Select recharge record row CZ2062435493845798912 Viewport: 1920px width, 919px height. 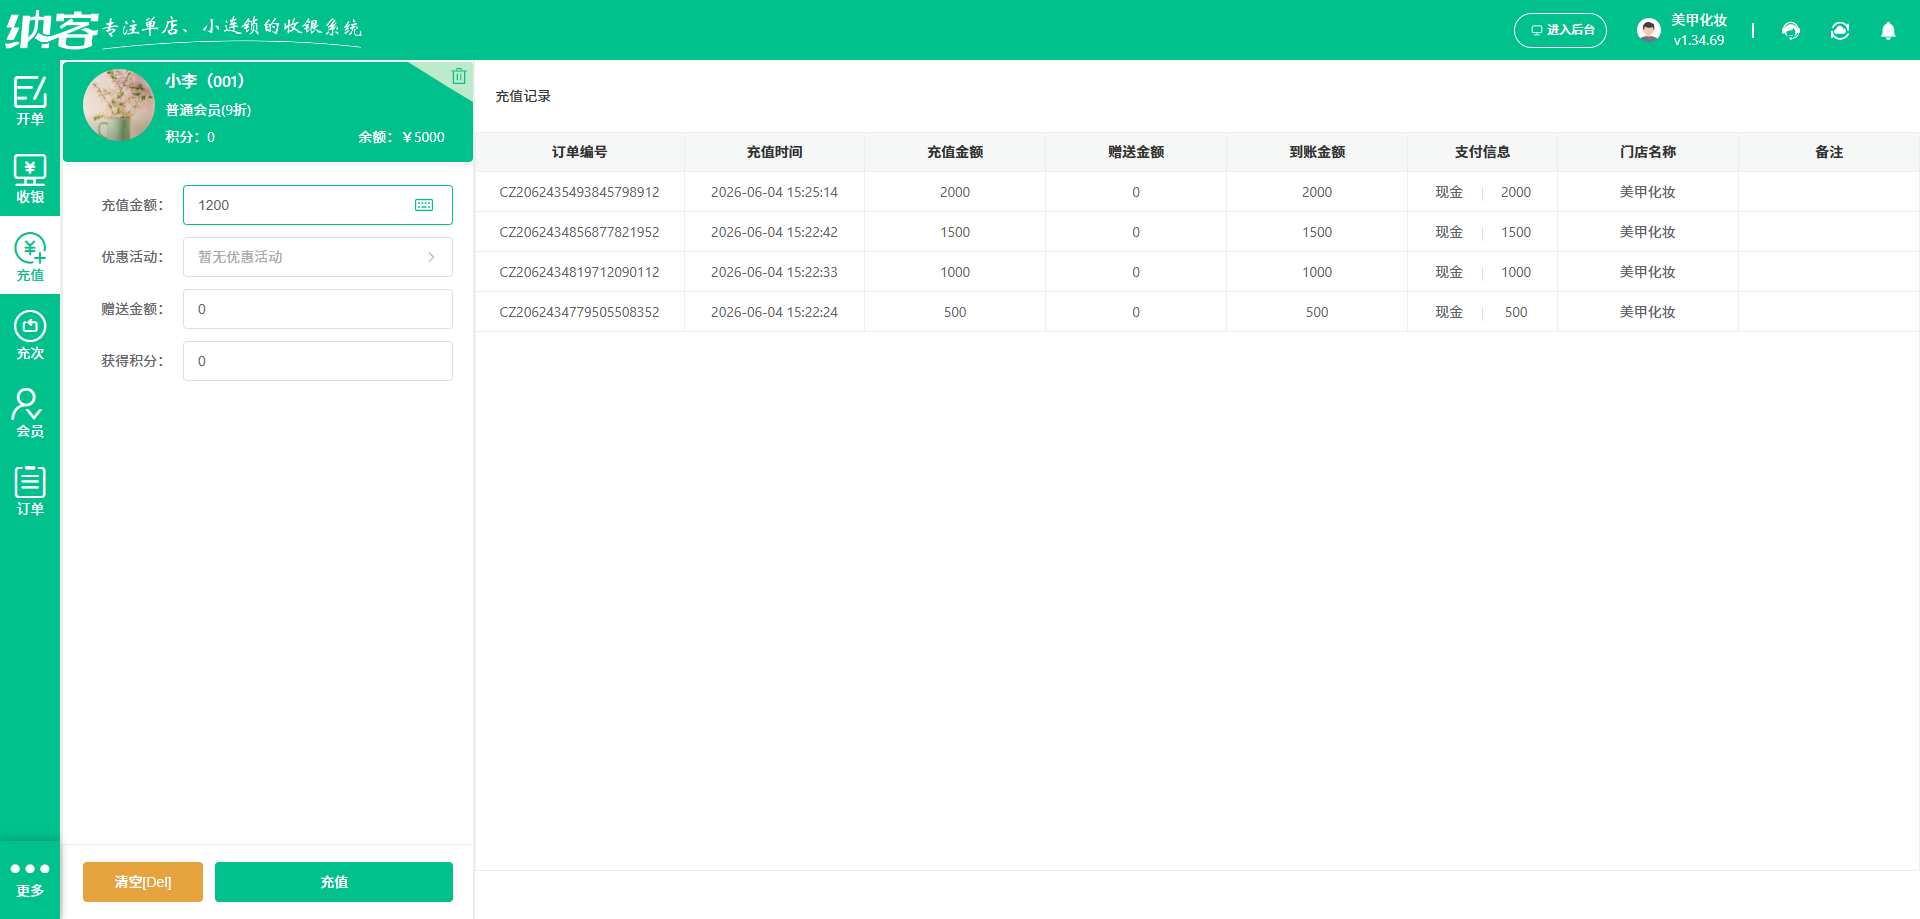1197,192
